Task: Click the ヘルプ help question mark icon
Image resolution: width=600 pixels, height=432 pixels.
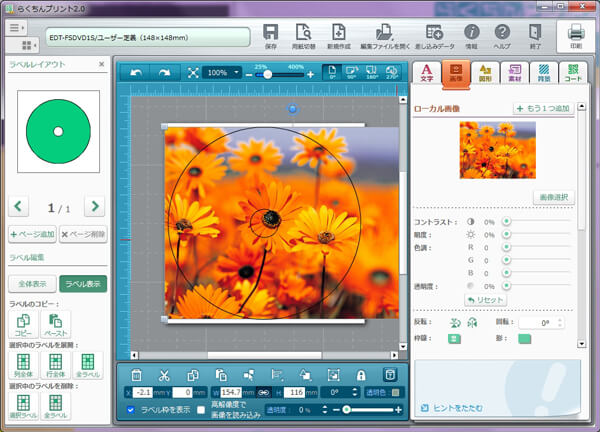Action: [502, 36]
